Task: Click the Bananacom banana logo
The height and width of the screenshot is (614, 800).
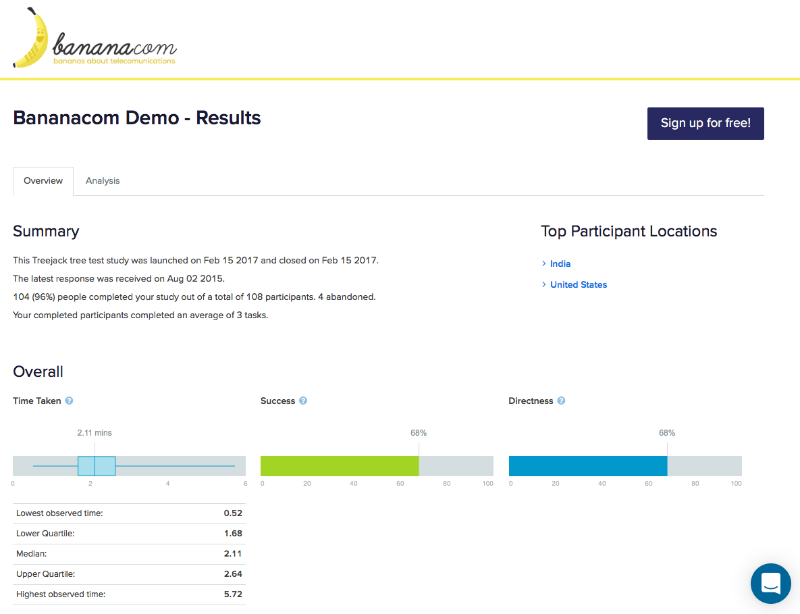Action: pos(31,38)
